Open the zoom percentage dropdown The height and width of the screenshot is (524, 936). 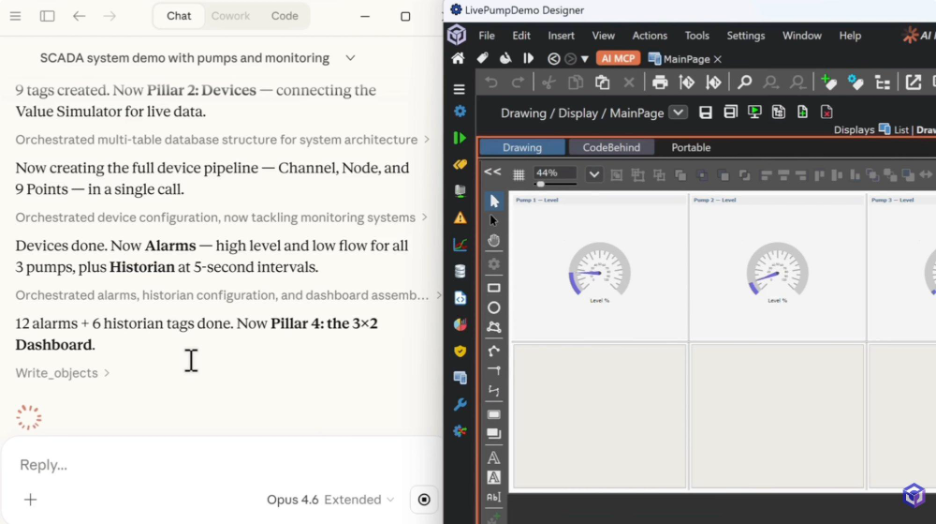(593, 174)
